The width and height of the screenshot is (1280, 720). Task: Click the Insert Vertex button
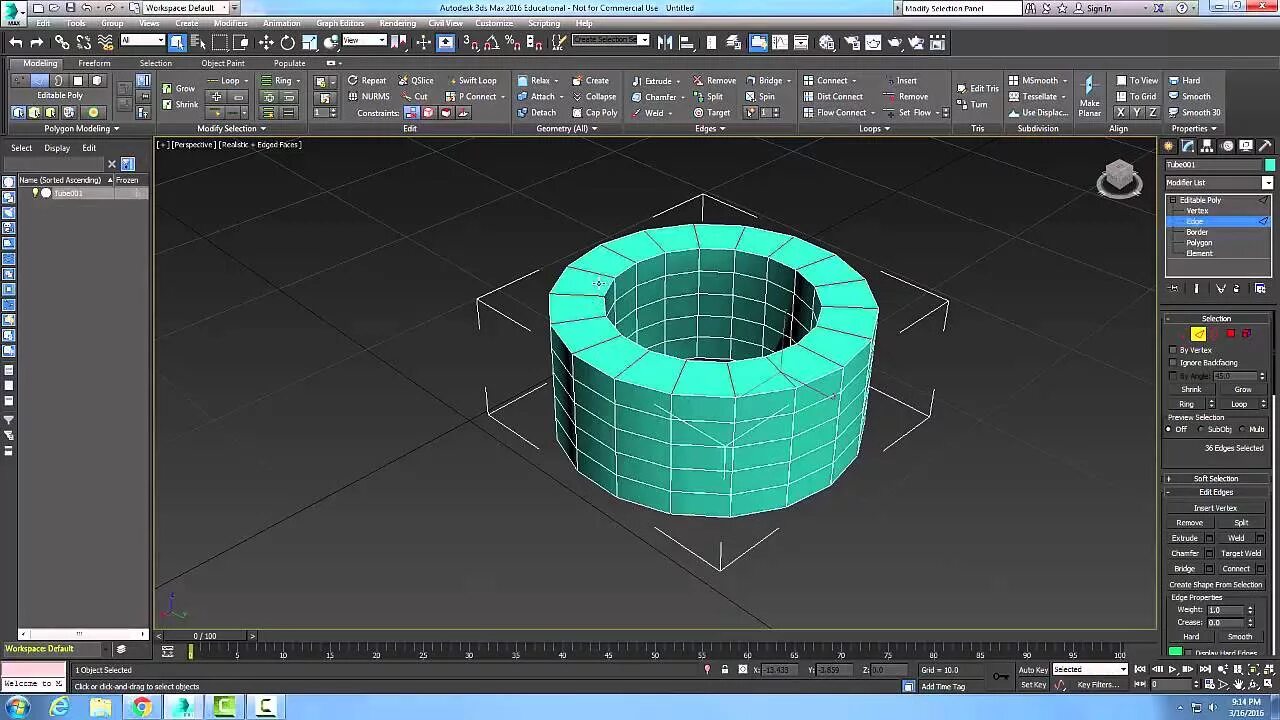tap(1215, 508)
